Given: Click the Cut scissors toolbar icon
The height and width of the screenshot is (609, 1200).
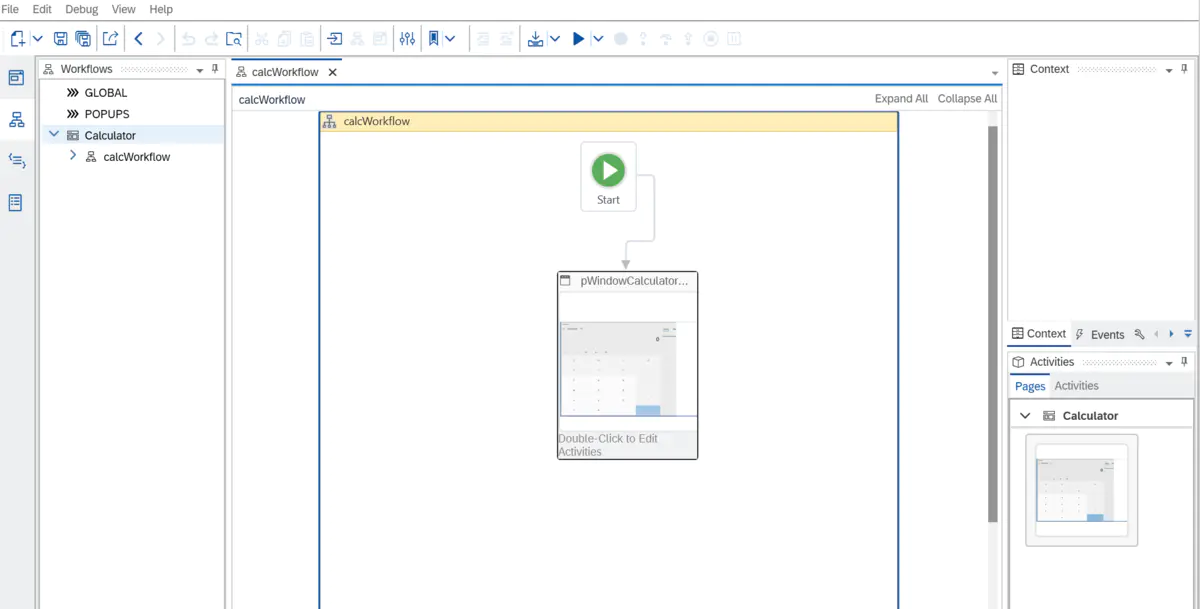Looking at the screenshot, I should 261,39.
